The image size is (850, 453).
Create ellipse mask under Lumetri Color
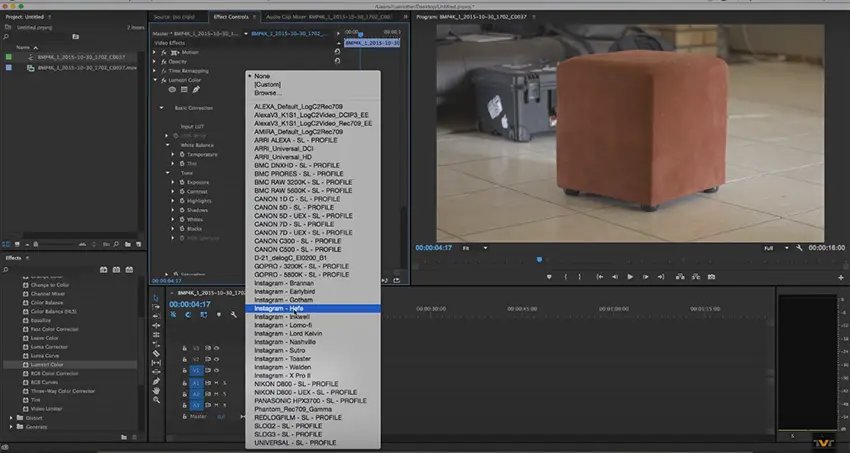coord(172,89)
